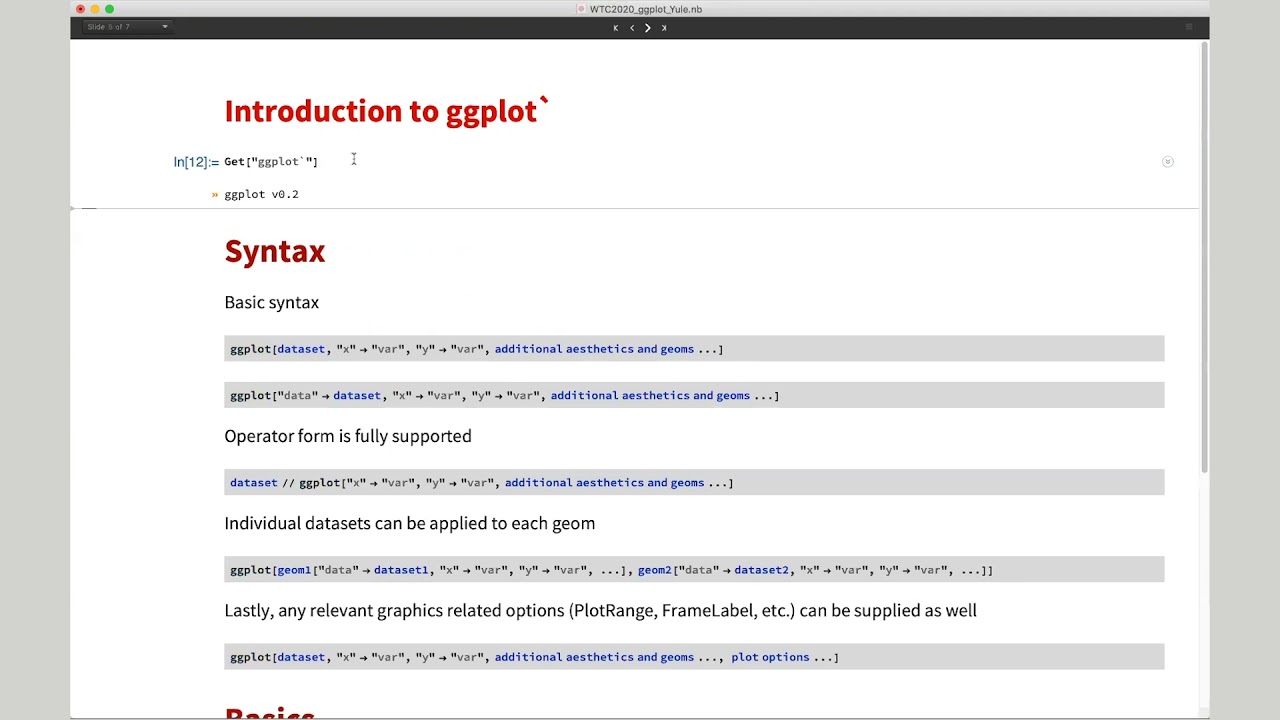Screen dimensions: 1280x720
Task: Click the slideshow toolbar icon at right end
Action: tap(1189, 27)
